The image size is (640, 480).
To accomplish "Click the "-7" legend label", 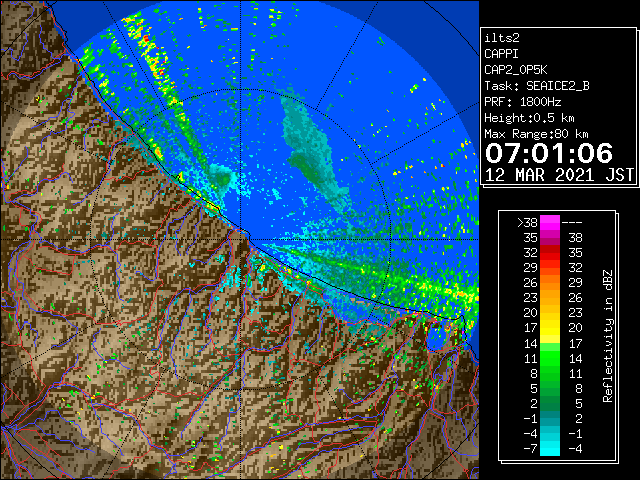I will [530, 449].
